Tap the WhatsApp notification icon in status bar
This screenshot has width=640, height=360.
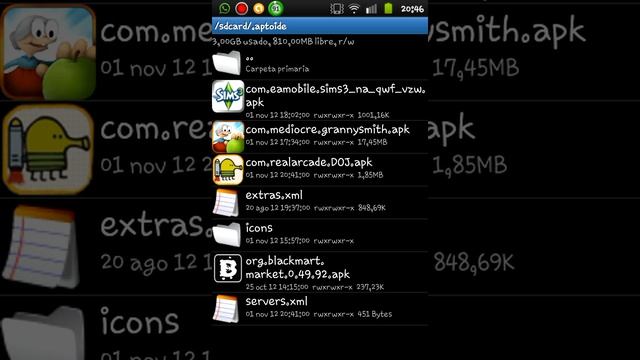[x=224, y=8]
